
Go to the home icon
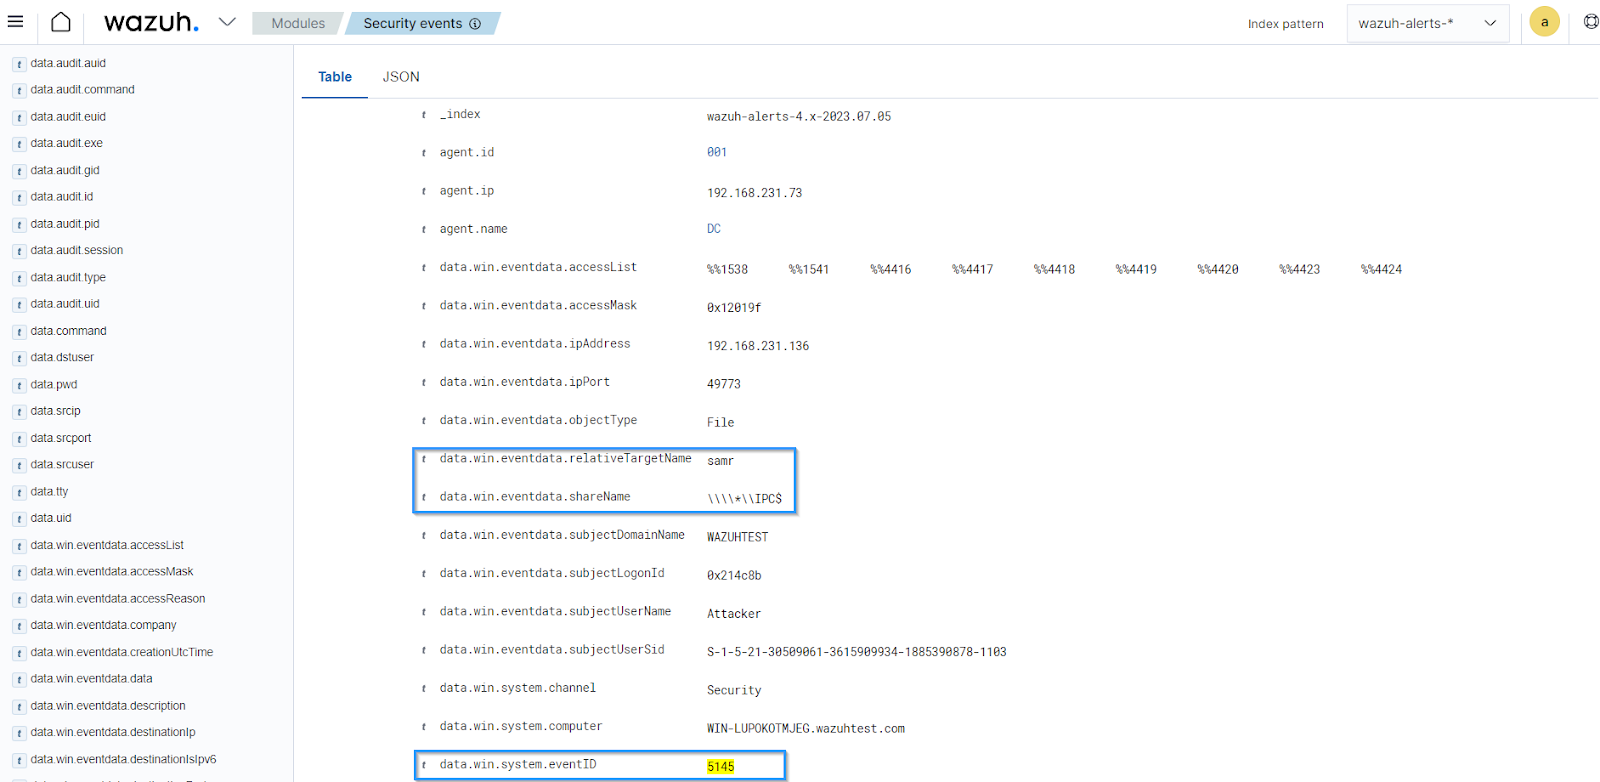[61, 22]
